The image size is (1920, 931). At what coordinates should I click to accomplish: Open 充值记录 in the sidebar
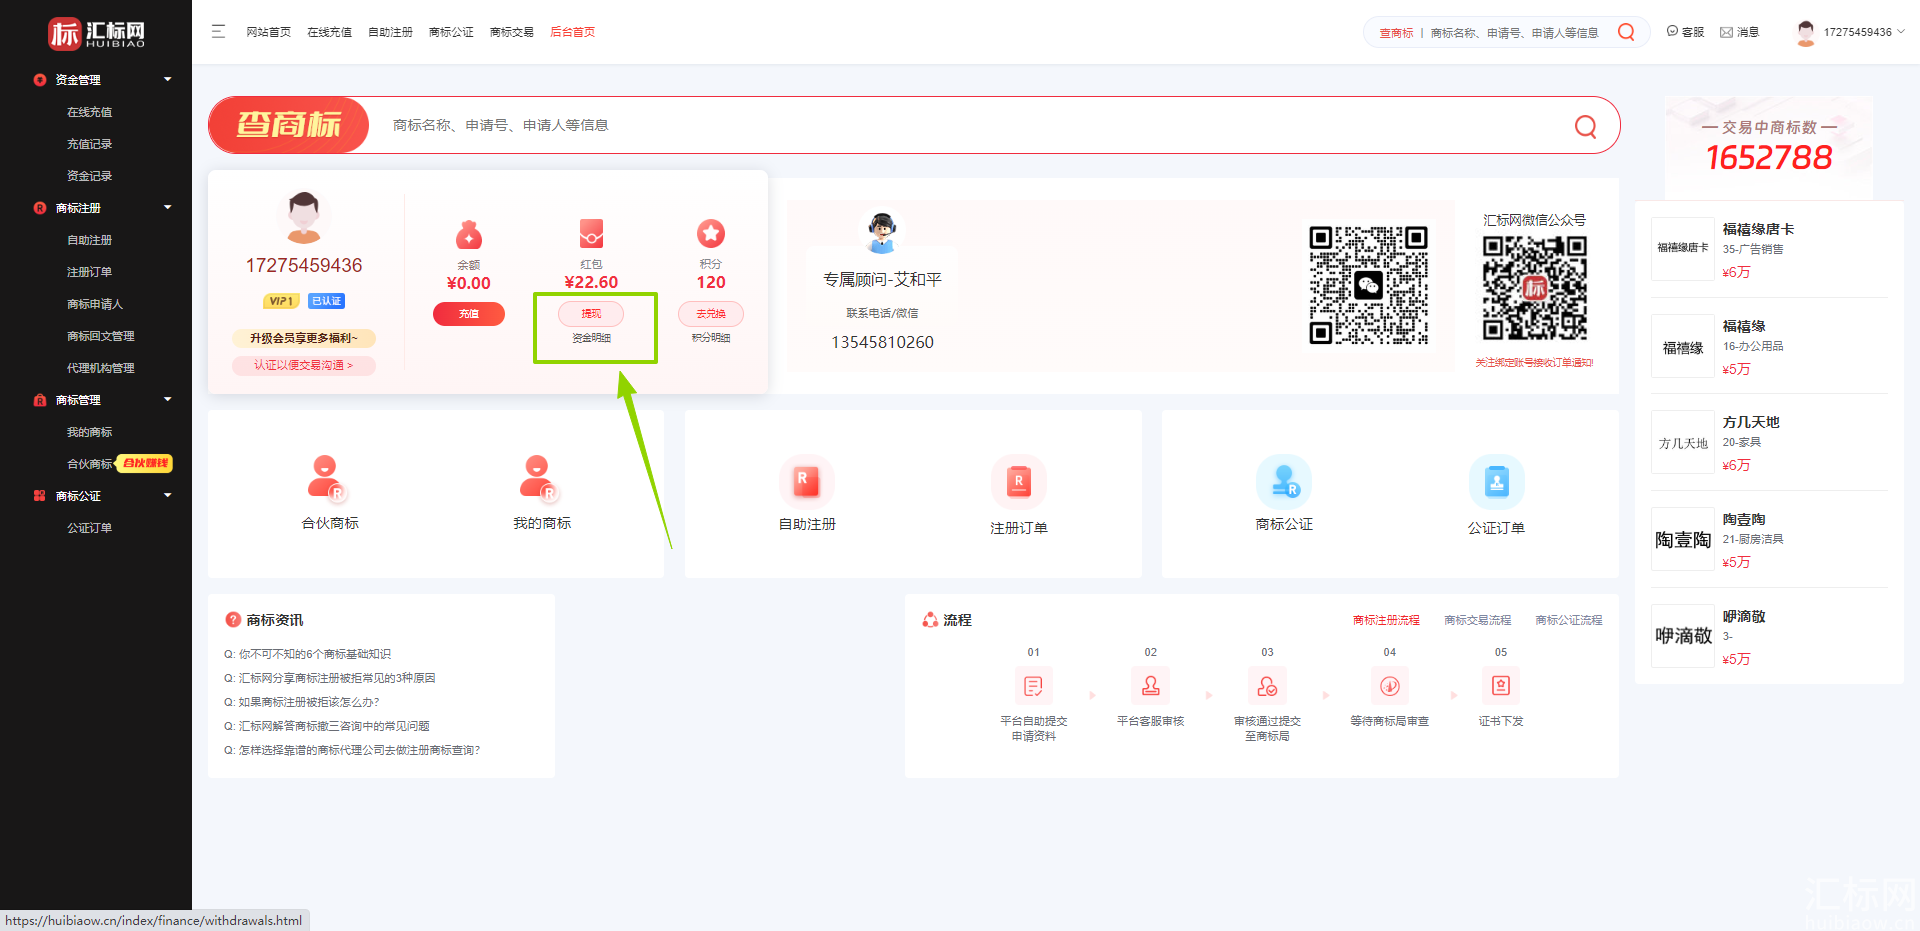89,144
